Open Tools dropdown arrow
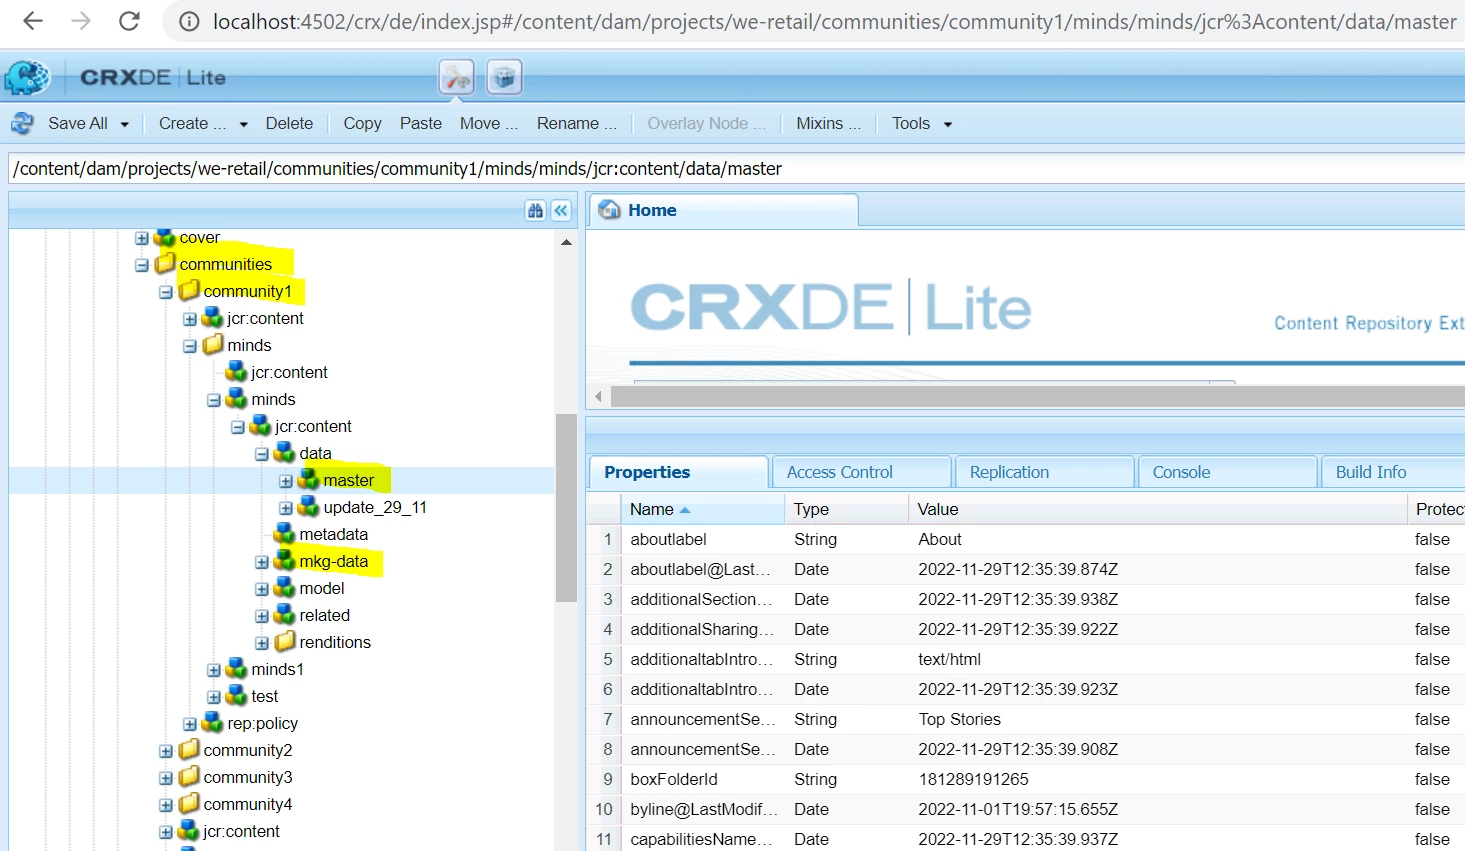 click(x=948, y=124)
